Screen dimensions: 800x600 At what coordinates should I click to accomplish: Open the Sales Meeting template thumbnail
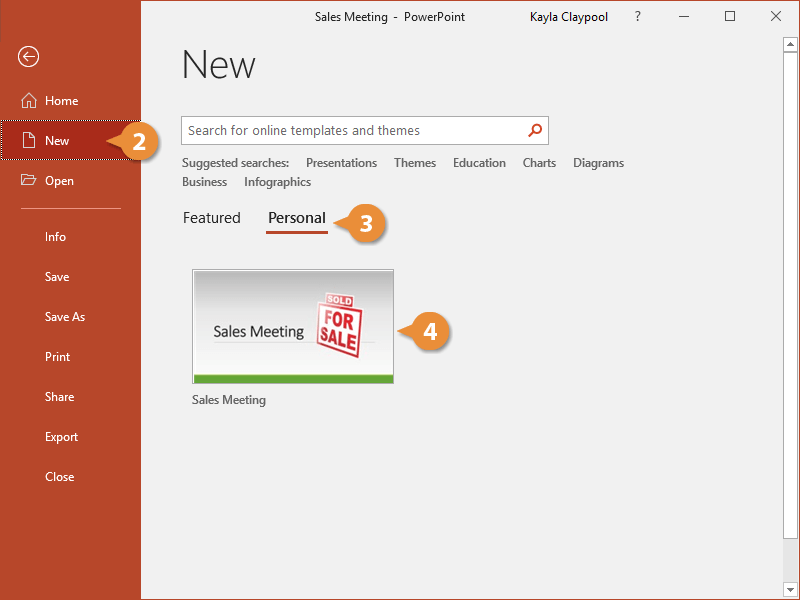click(293, 326)
